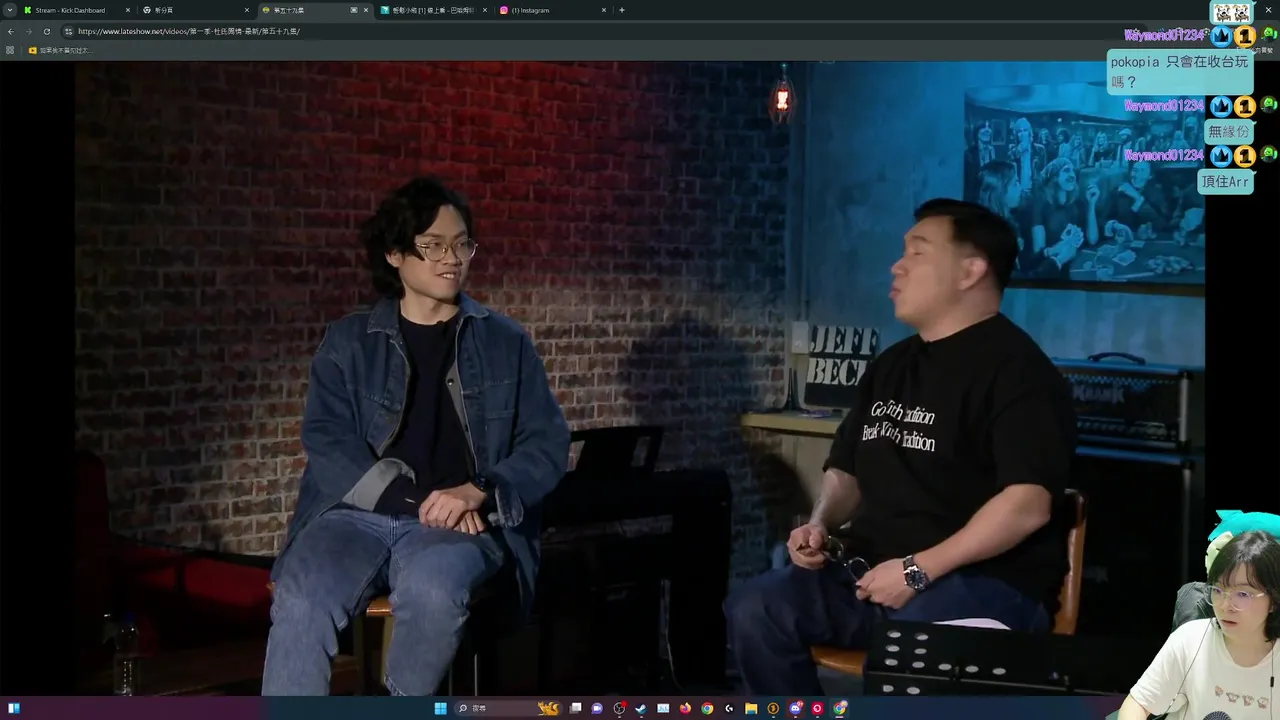Close the 第五十九集 tab

click(366, 10)
